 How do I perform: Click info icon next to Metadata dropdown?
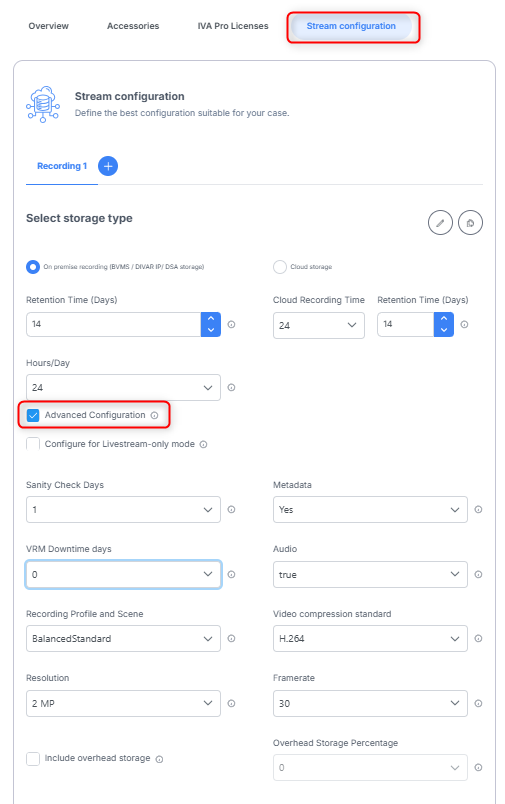coord(478,510)
